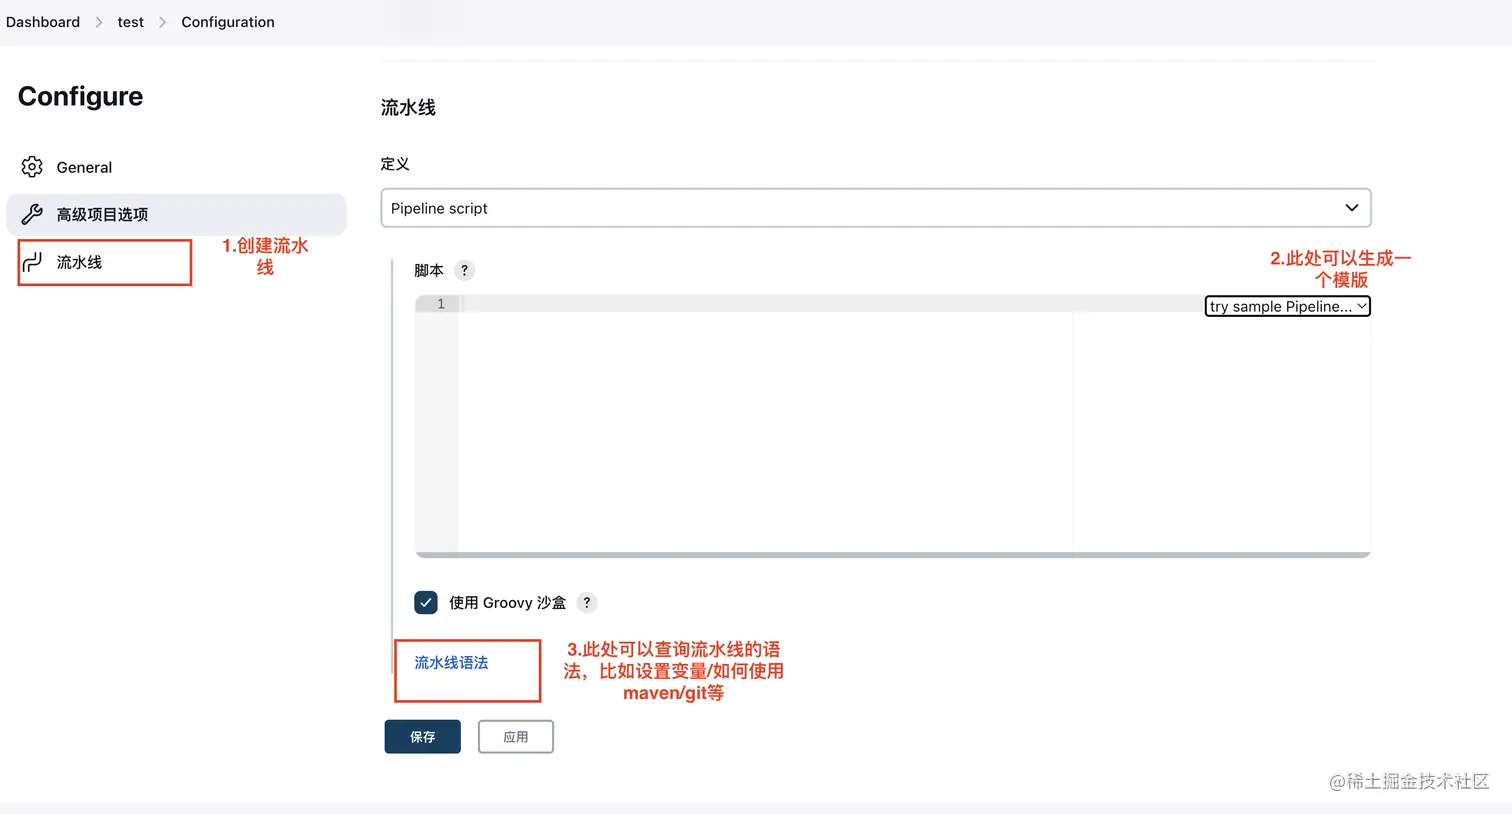This screenshot has width=1512, height=814.
Task: Click the Configuration breadcrumb item
Action: click(x=227, y=21)
